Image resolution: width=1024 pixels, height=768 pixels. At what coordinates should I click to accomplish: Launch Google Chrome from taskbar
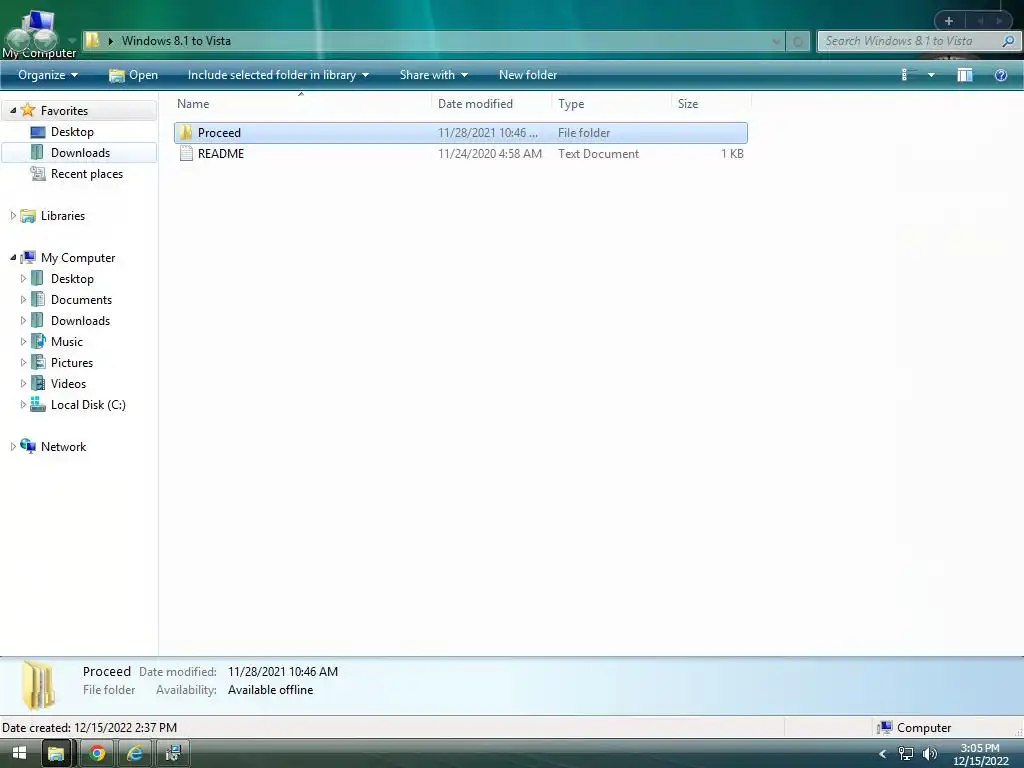[x=97, y=754]
